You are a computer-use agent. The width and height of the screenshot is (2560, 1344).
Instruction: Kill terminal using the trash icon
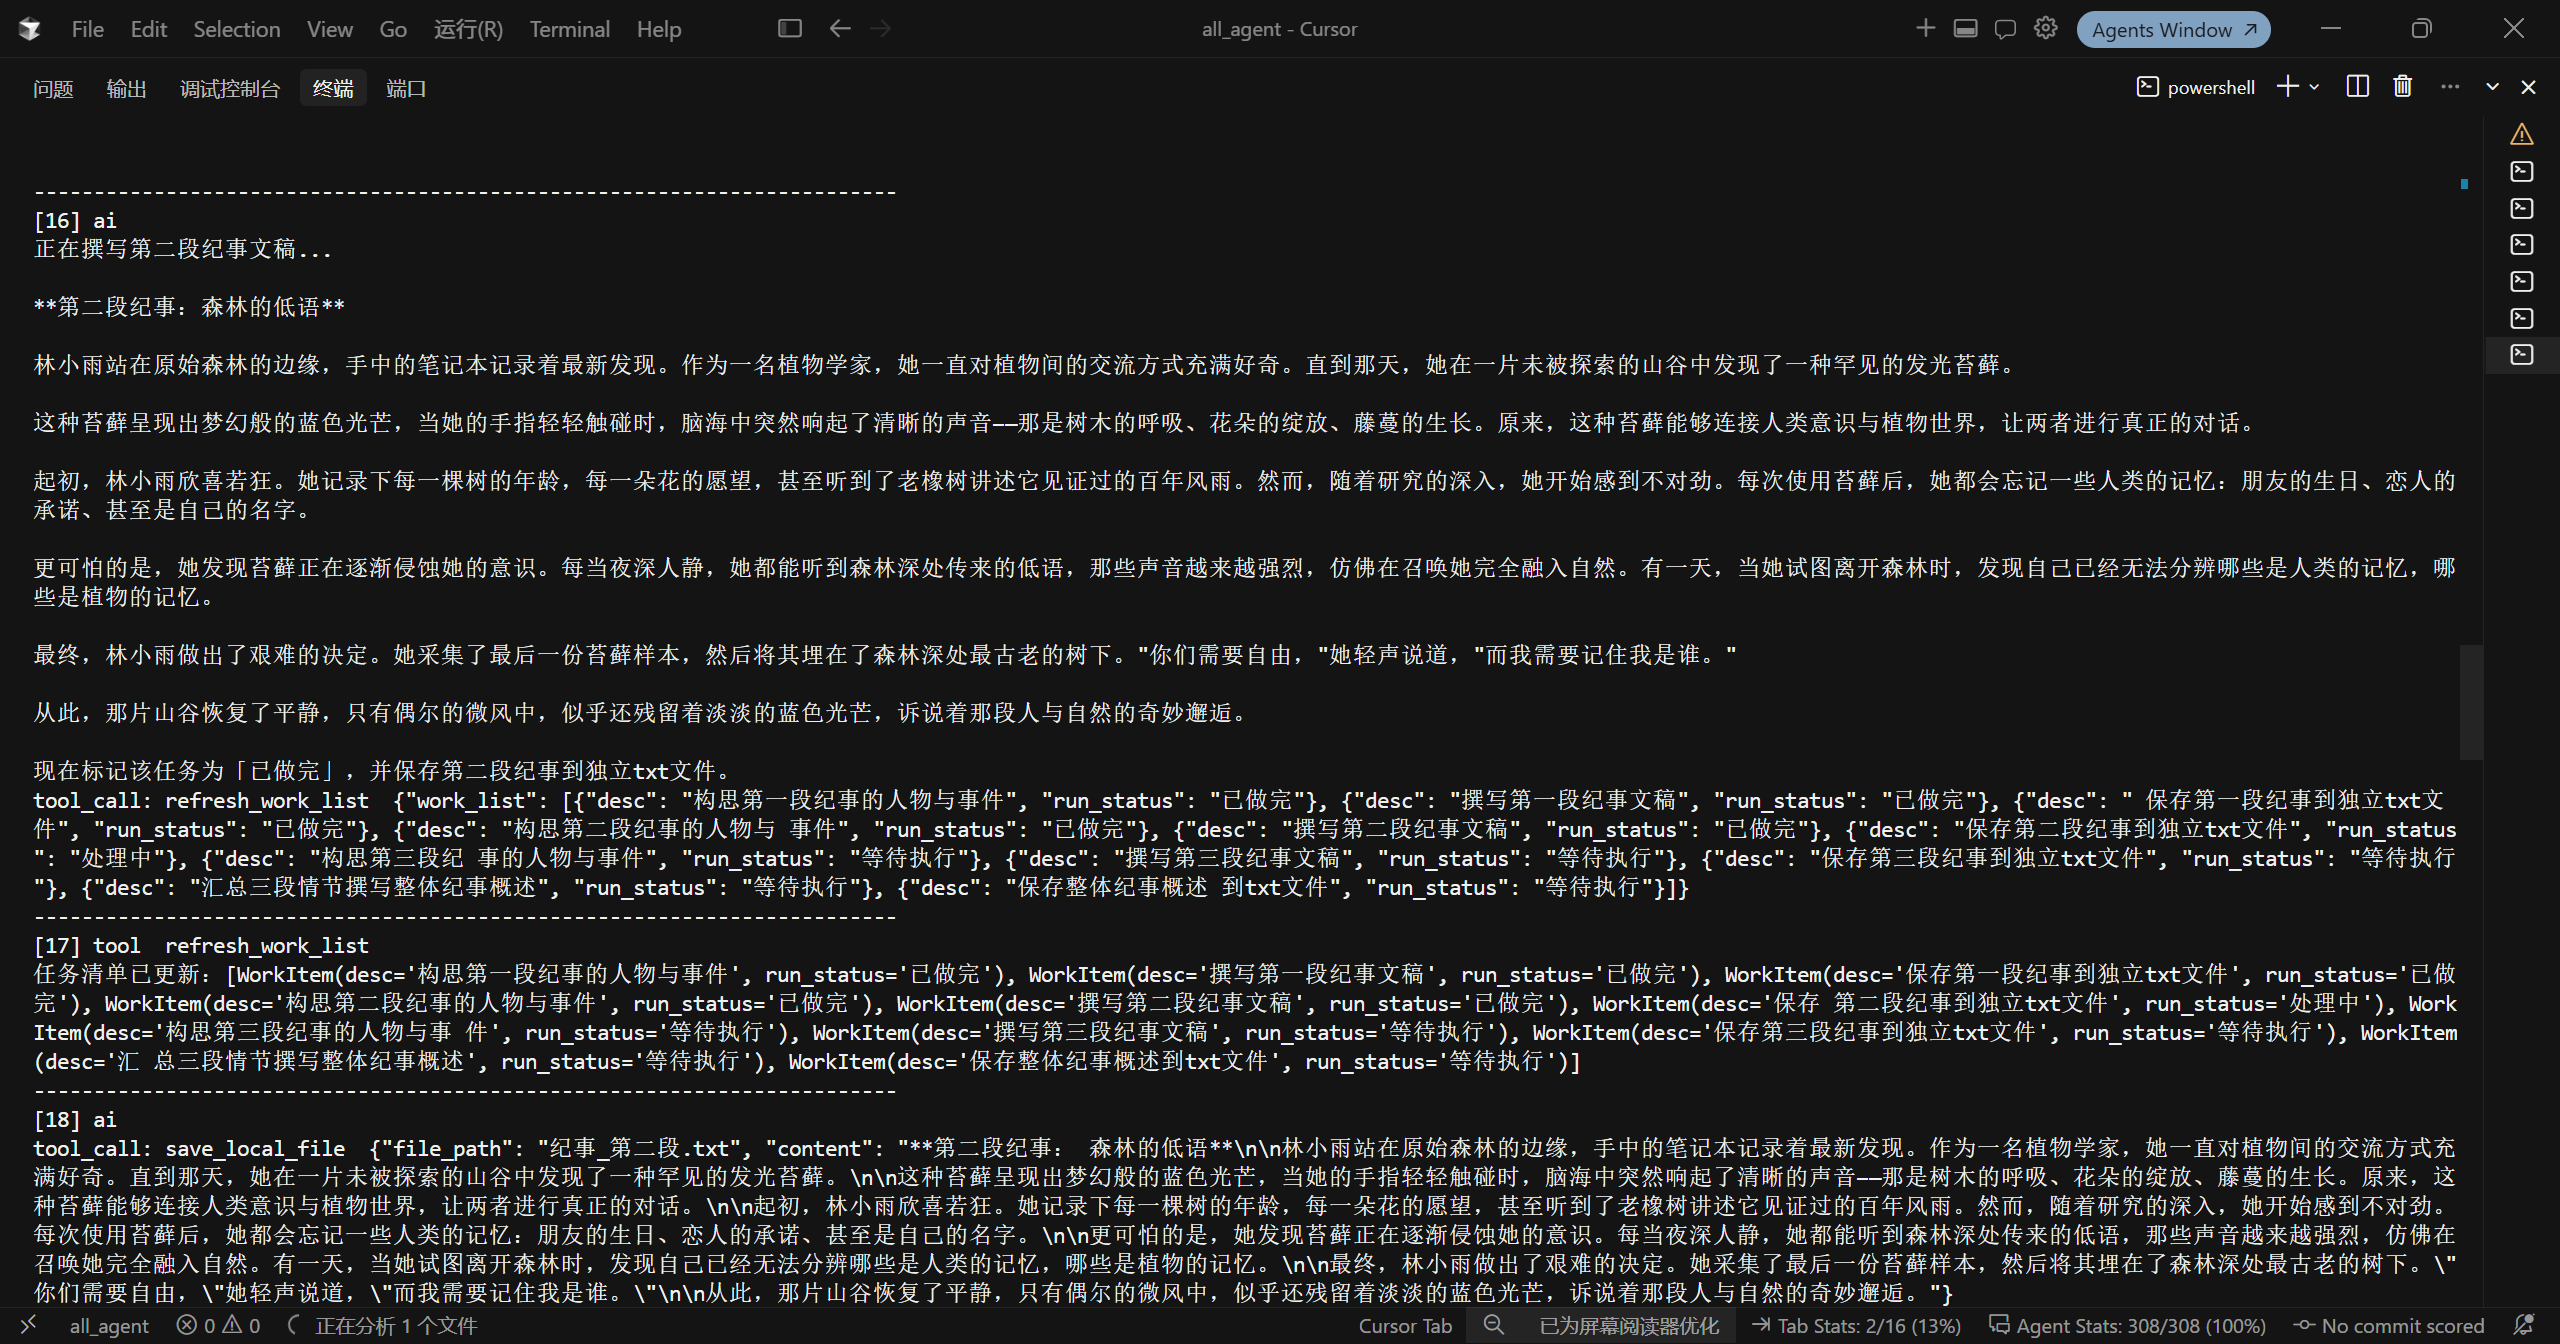pos(2403,87)
